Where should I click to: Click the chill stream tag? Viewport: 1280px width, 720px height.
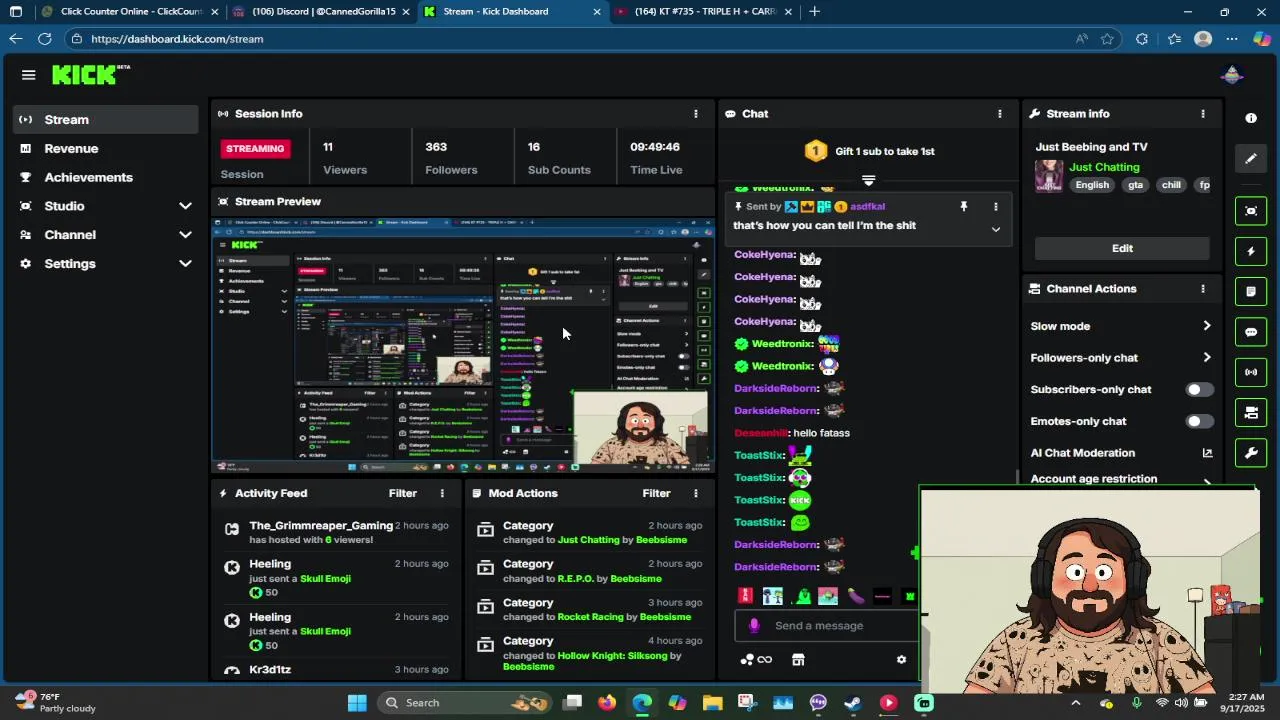pos(1171,185)
